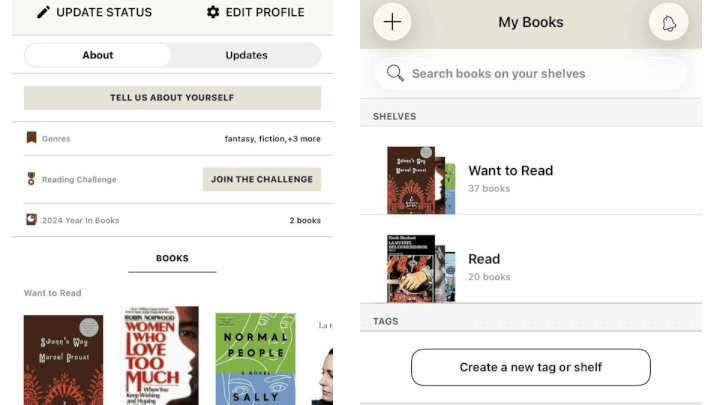Tap the Genres bookmark icon
The image size is (720, 405).
[x=31, y=138]
